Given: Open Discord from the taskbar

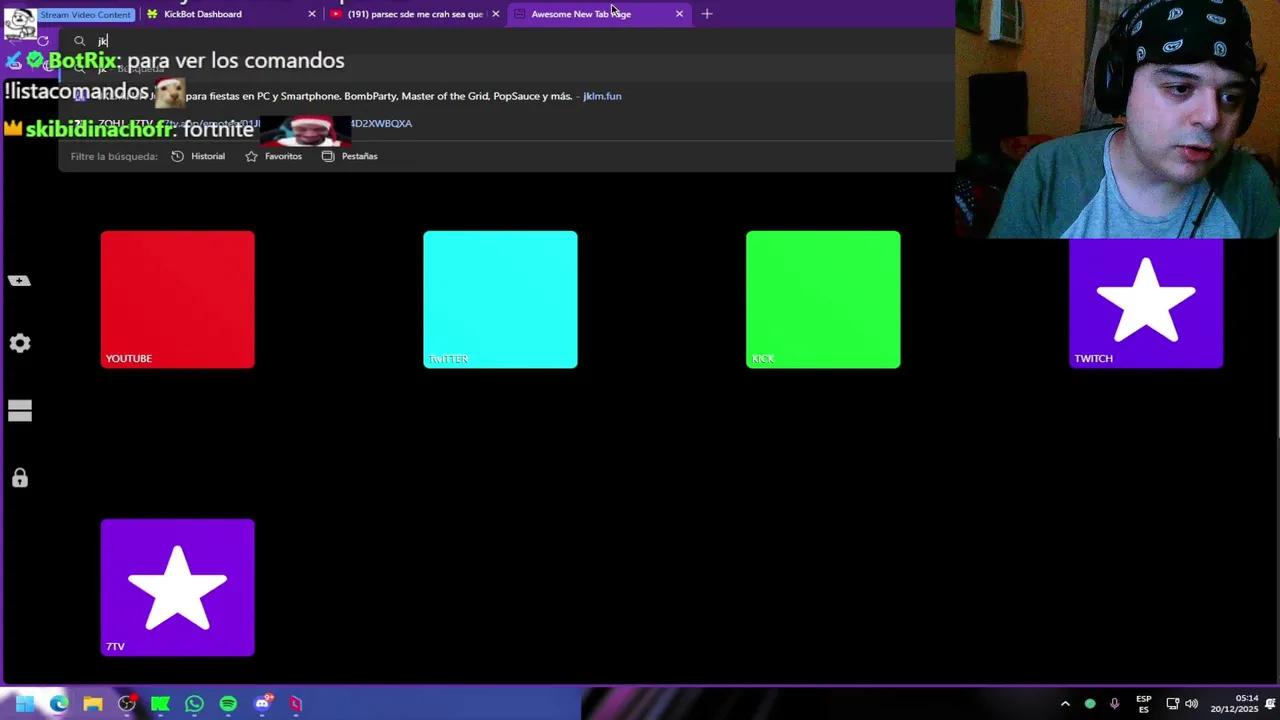Looking at the screenshot, I should click(x=261, y=703).
